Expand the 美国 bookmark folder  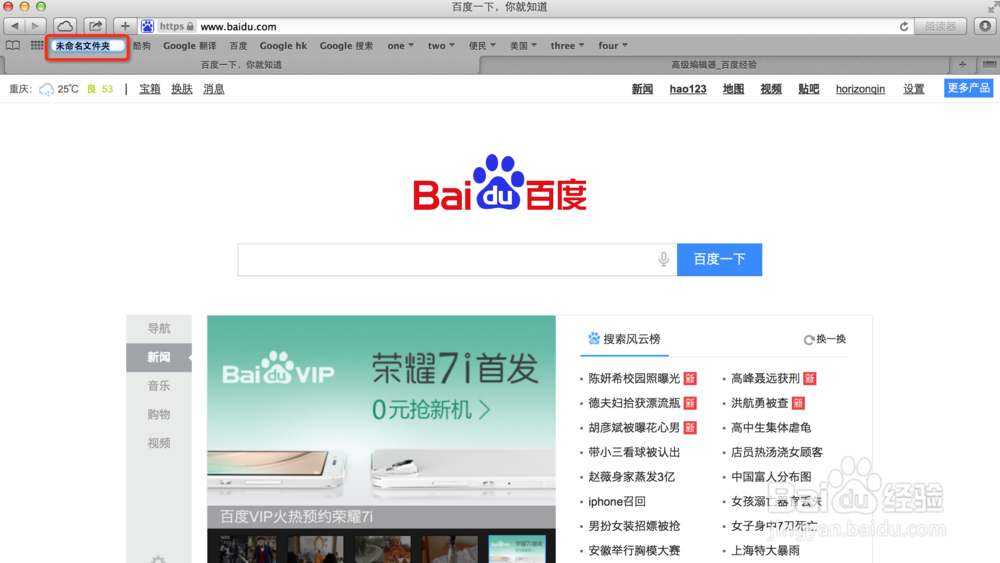click(524, 45)
